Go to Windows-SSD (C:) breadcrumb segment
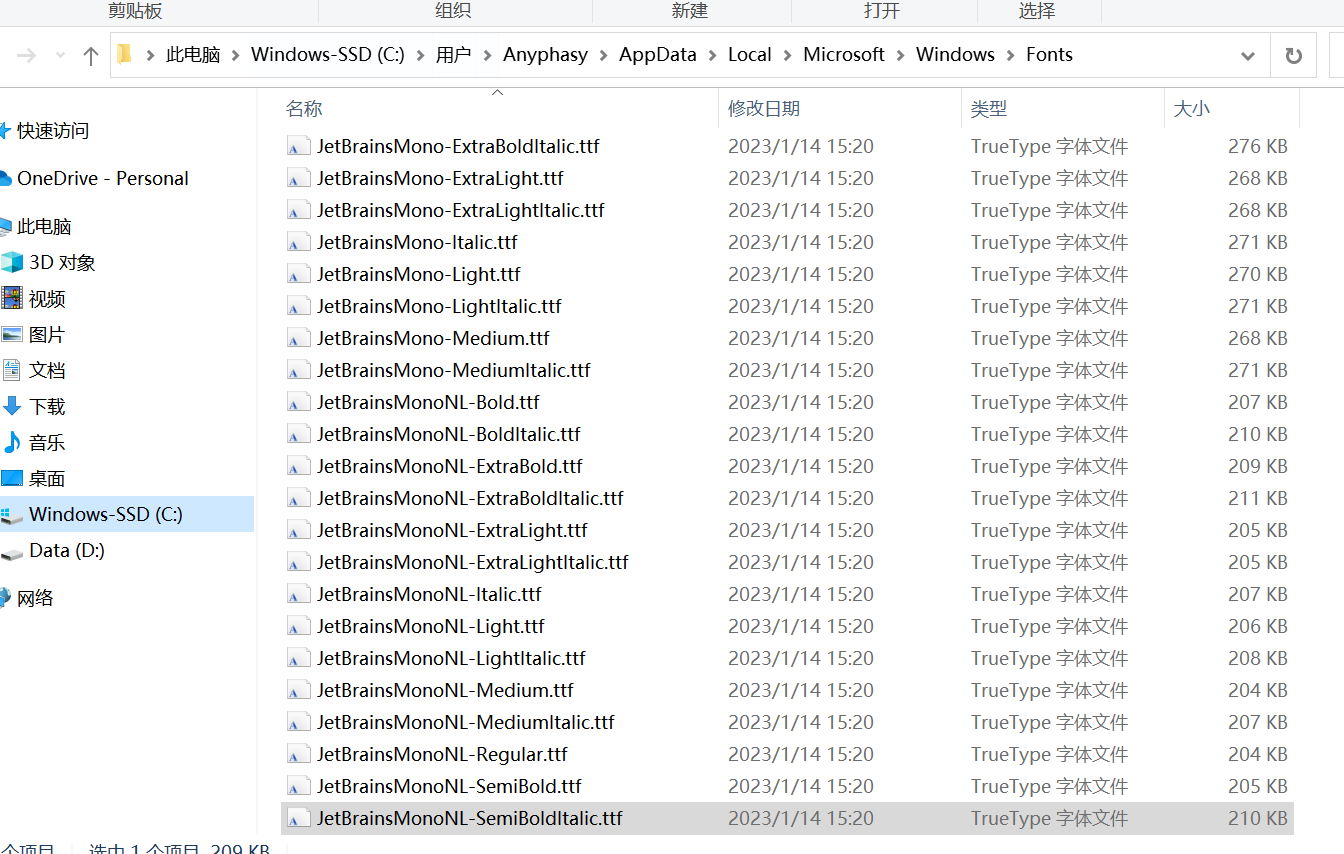Viewport: 1344px width, 854px height. click(x=328, y=55)
